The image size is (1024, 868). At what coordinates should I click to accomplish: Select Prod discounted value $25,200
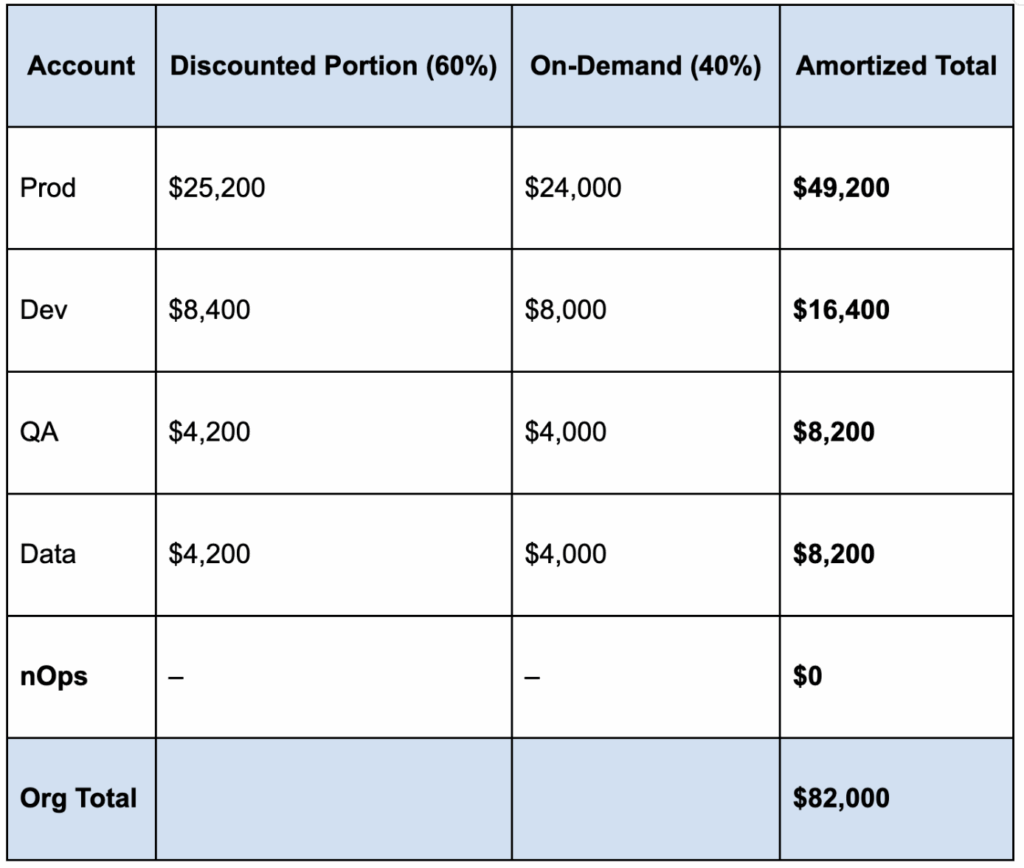(x=217, y=187)
